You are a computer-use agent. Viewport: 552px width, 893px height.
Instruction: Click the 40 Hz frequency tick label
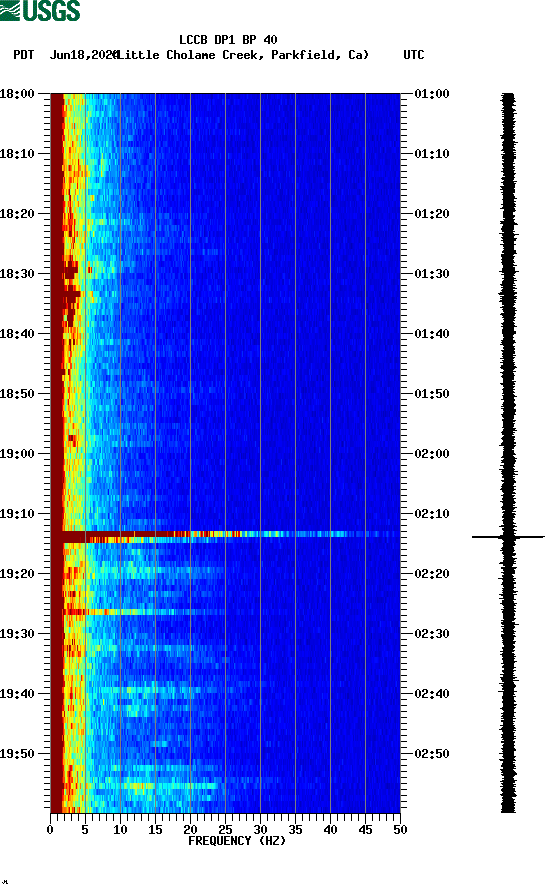click(330, 830)
